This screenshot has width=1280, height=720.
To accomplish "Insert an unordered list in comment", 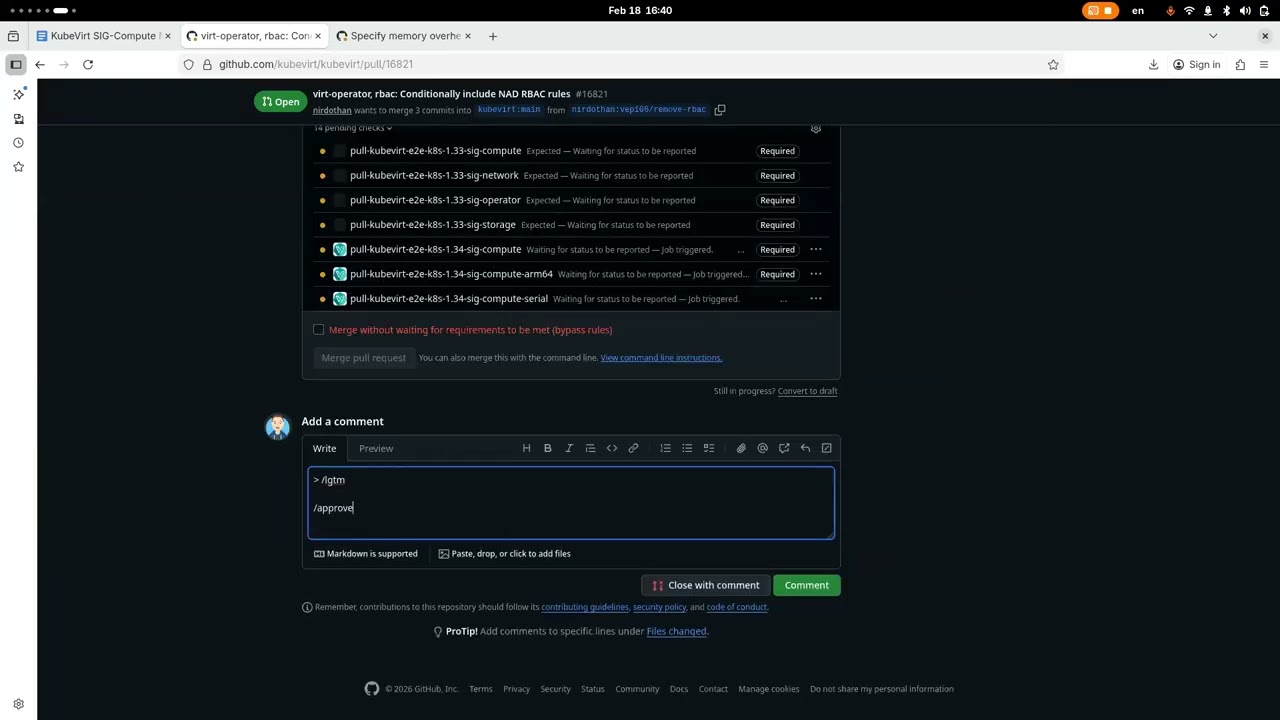I will click(x=687, y=448).
